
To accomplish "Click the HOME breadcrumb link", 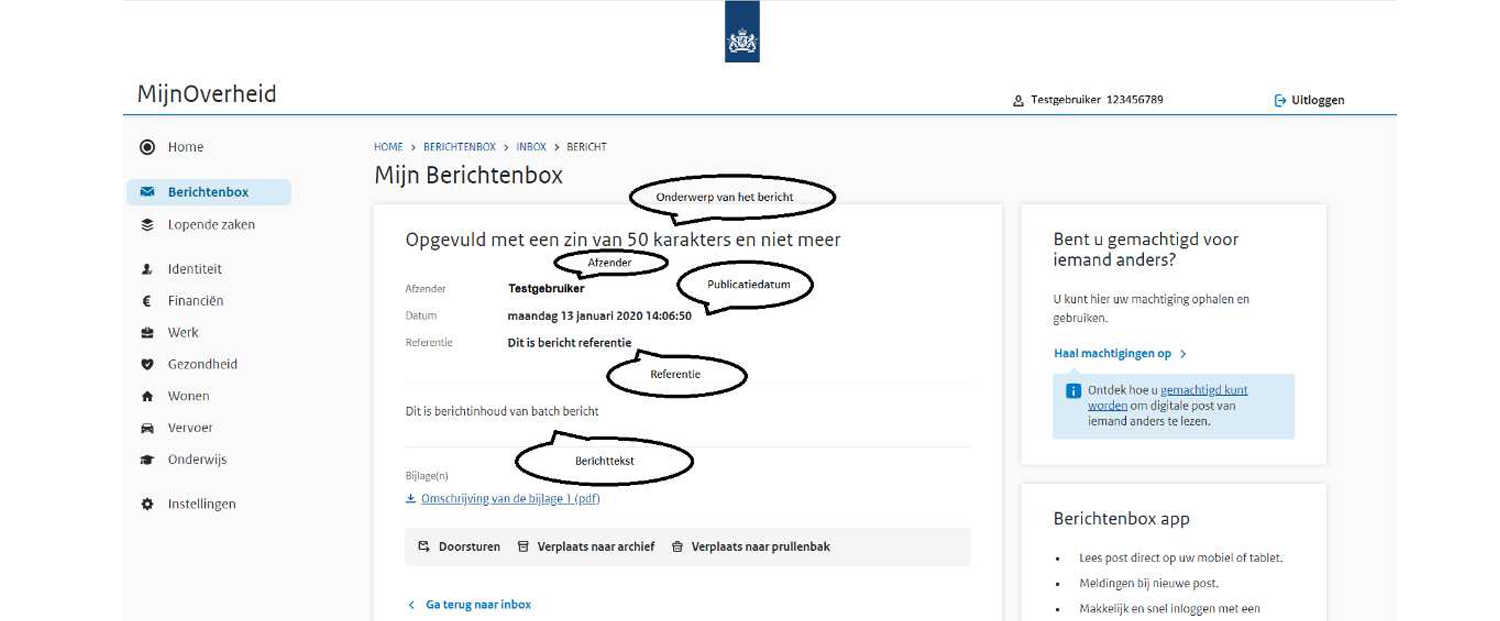I will point(388,147).
